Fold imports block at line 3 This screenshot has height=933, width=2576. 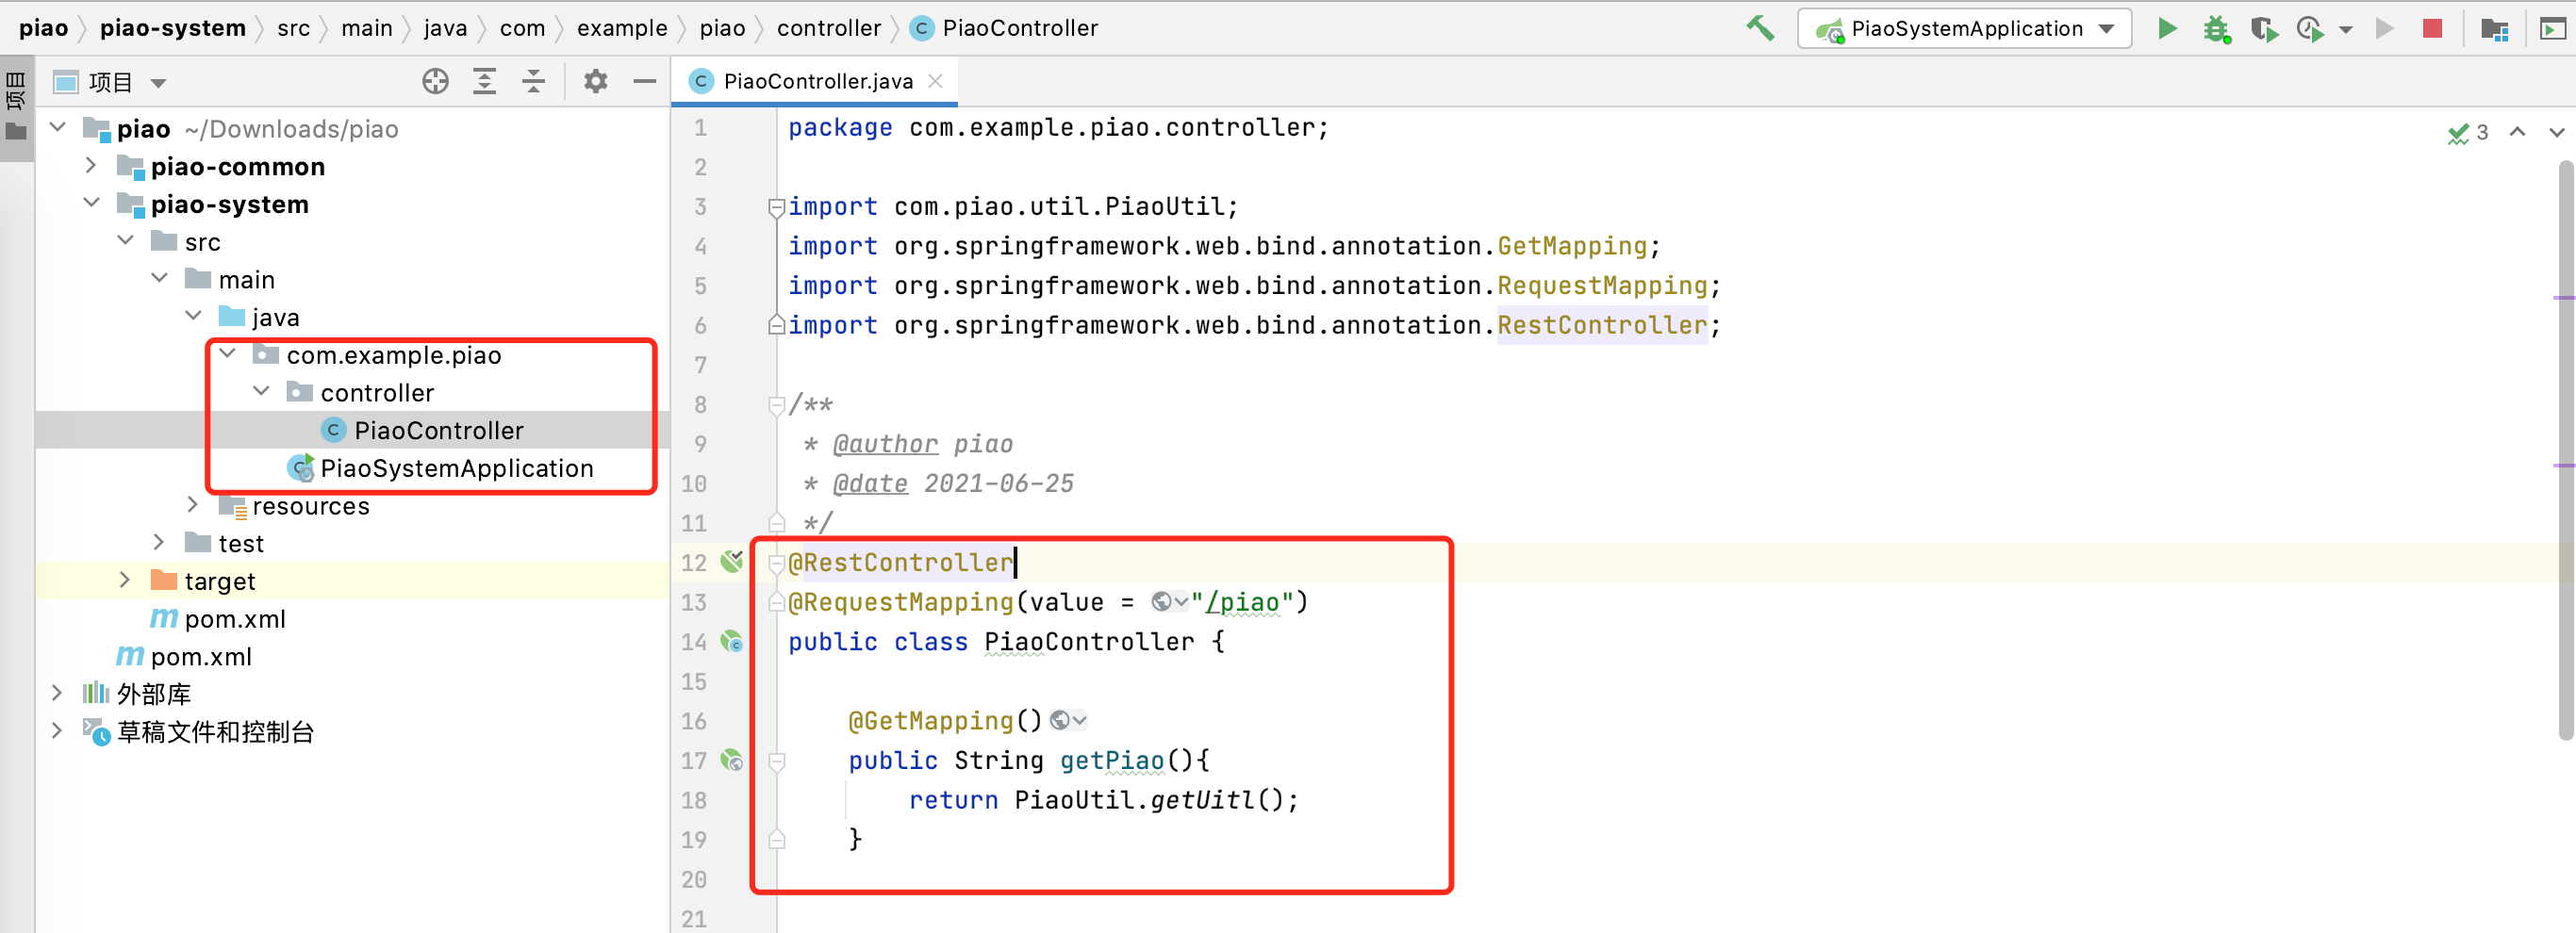[x=776, y=207]
